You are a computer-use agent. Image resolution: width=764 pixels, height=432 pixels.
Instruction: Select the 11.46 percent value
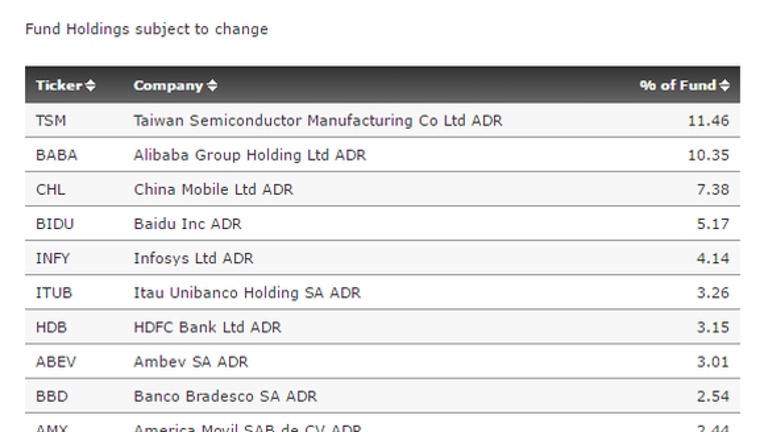[708, 120]
